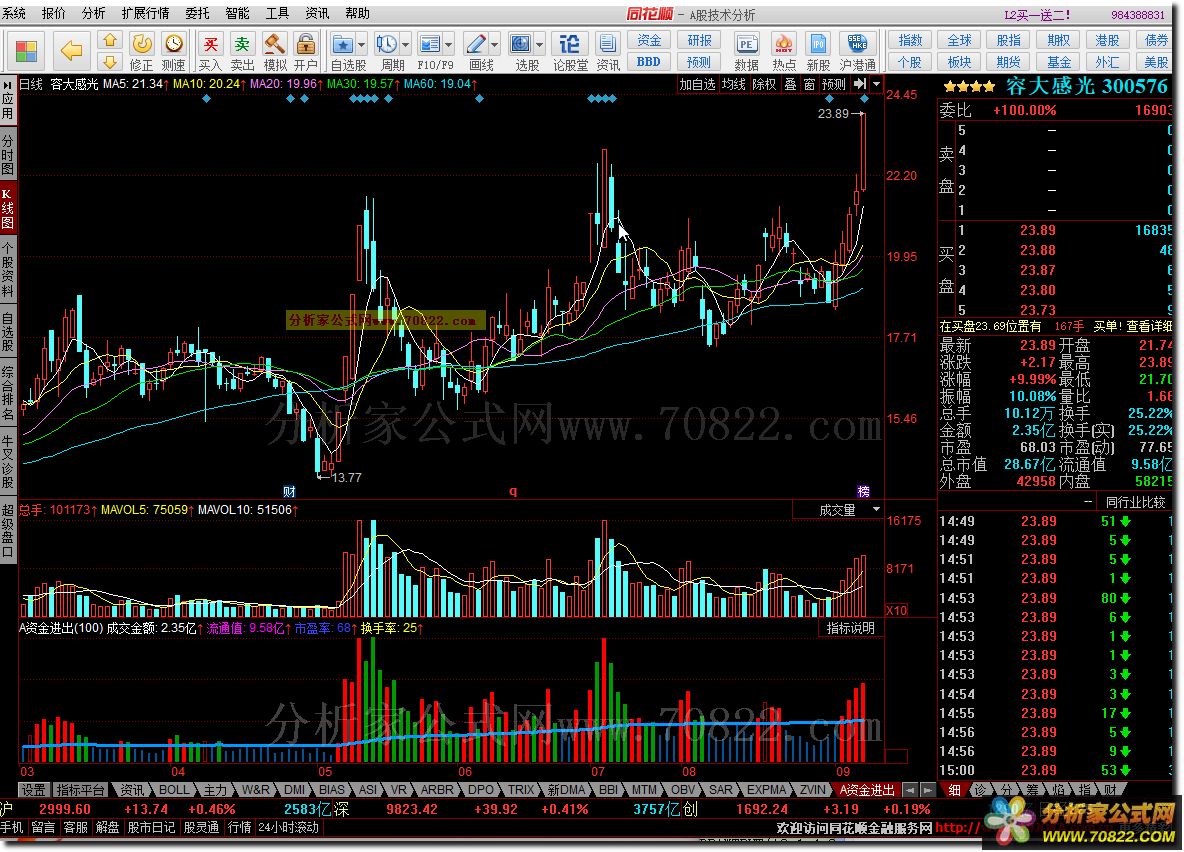1184x852 pixels.
Task: Expand the 选股 dropdown arrow
Action: point(539,45)
